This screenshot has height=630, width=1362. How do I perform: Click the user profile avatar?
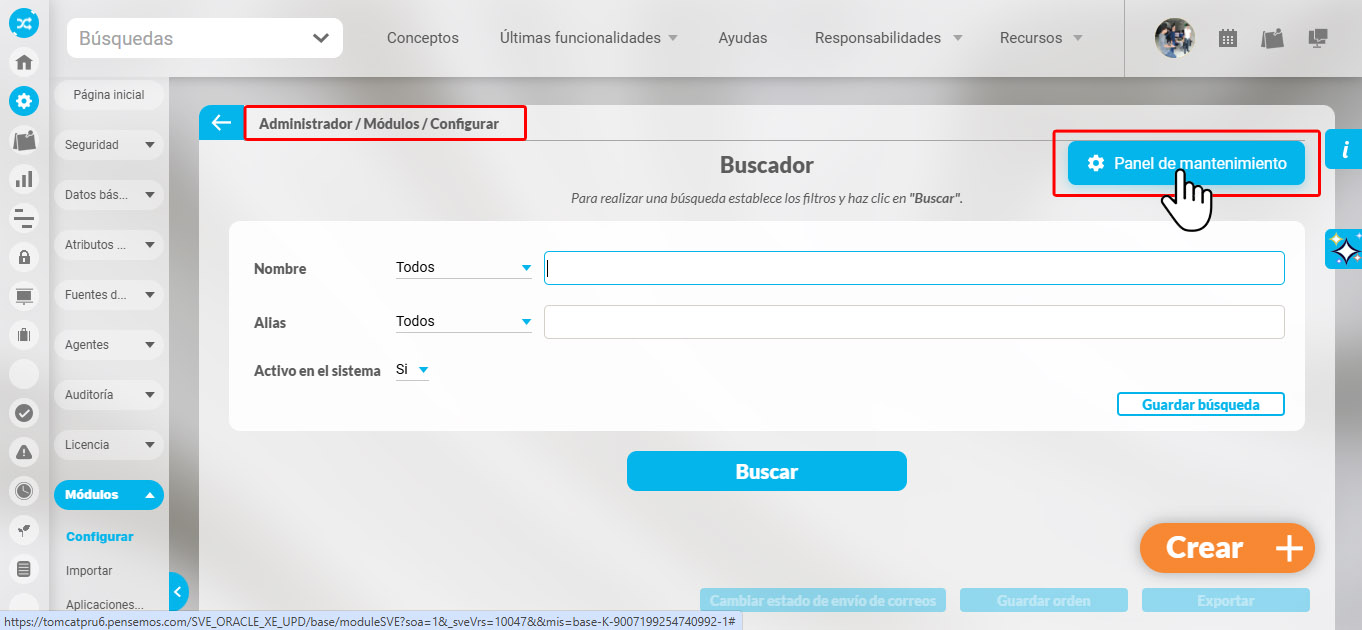pyautogui.click(x=1174, y=38)
